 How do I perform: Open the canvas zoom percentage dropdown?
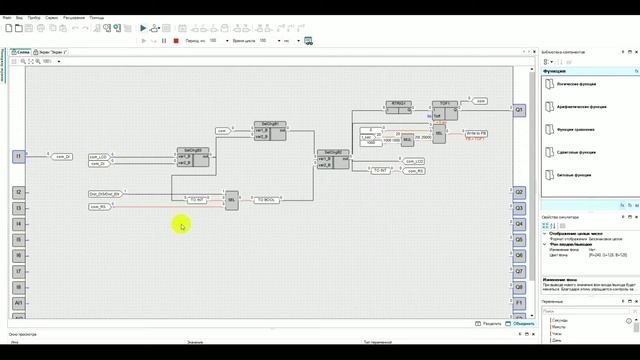(x=59, y=61)
